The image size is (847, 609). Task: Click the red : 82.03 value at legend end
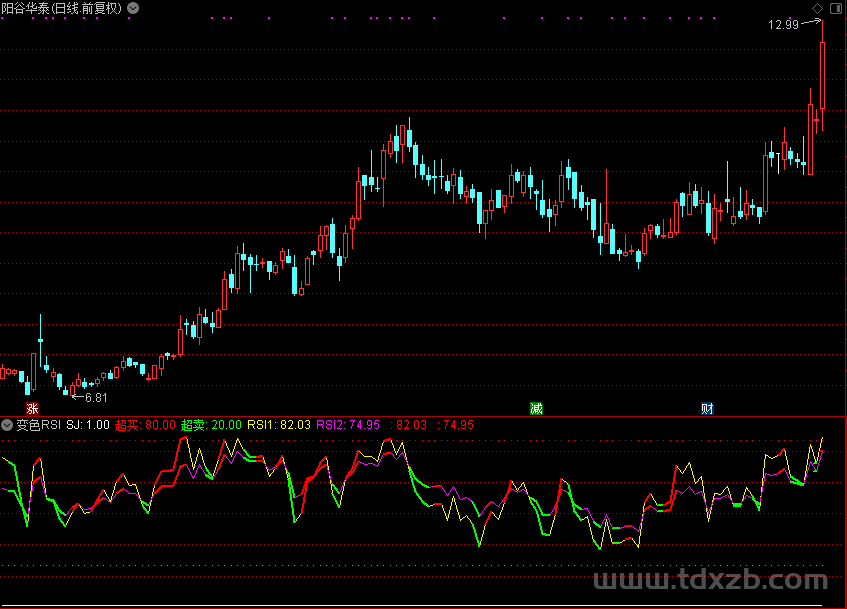coord(408,425)
